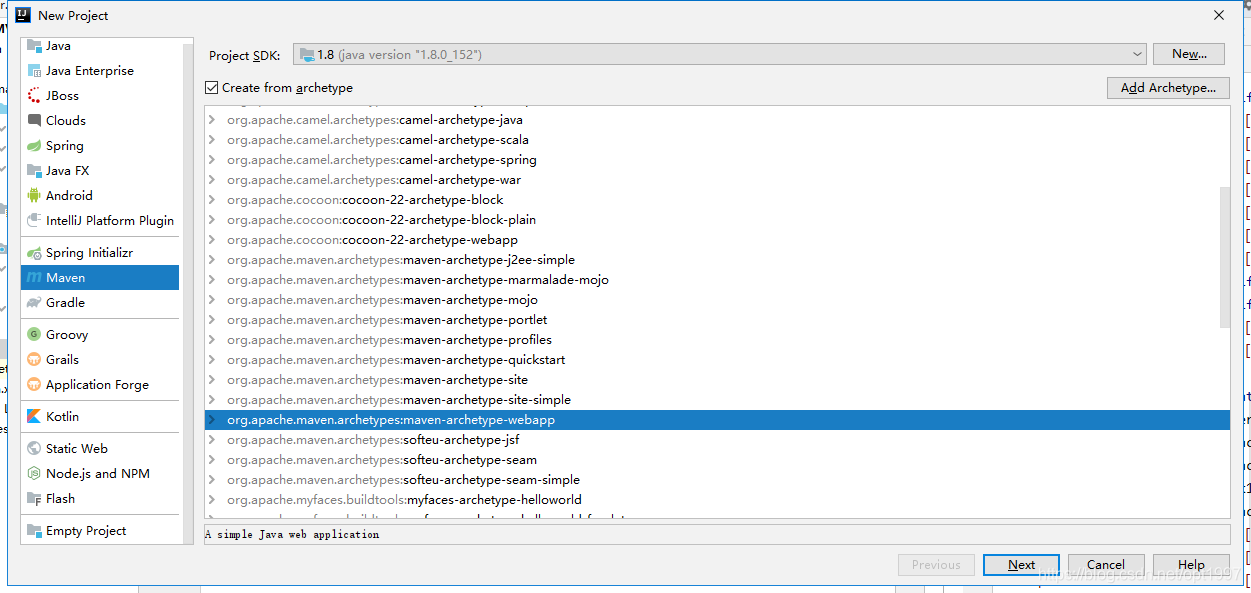The image size is (1251, 593).
Task: Expand maven-archetype-quickstart node
Action: coord(212,360)
